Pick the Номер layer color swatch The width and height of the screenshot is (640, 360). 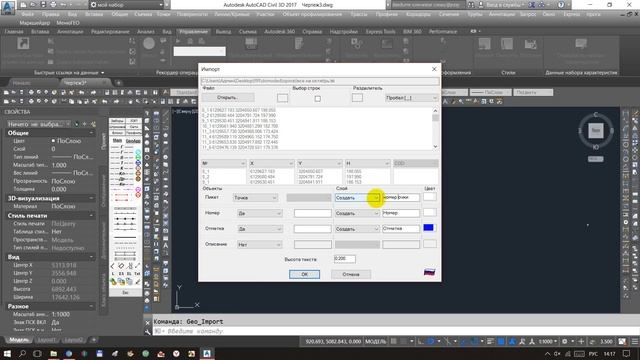point(429,212)
